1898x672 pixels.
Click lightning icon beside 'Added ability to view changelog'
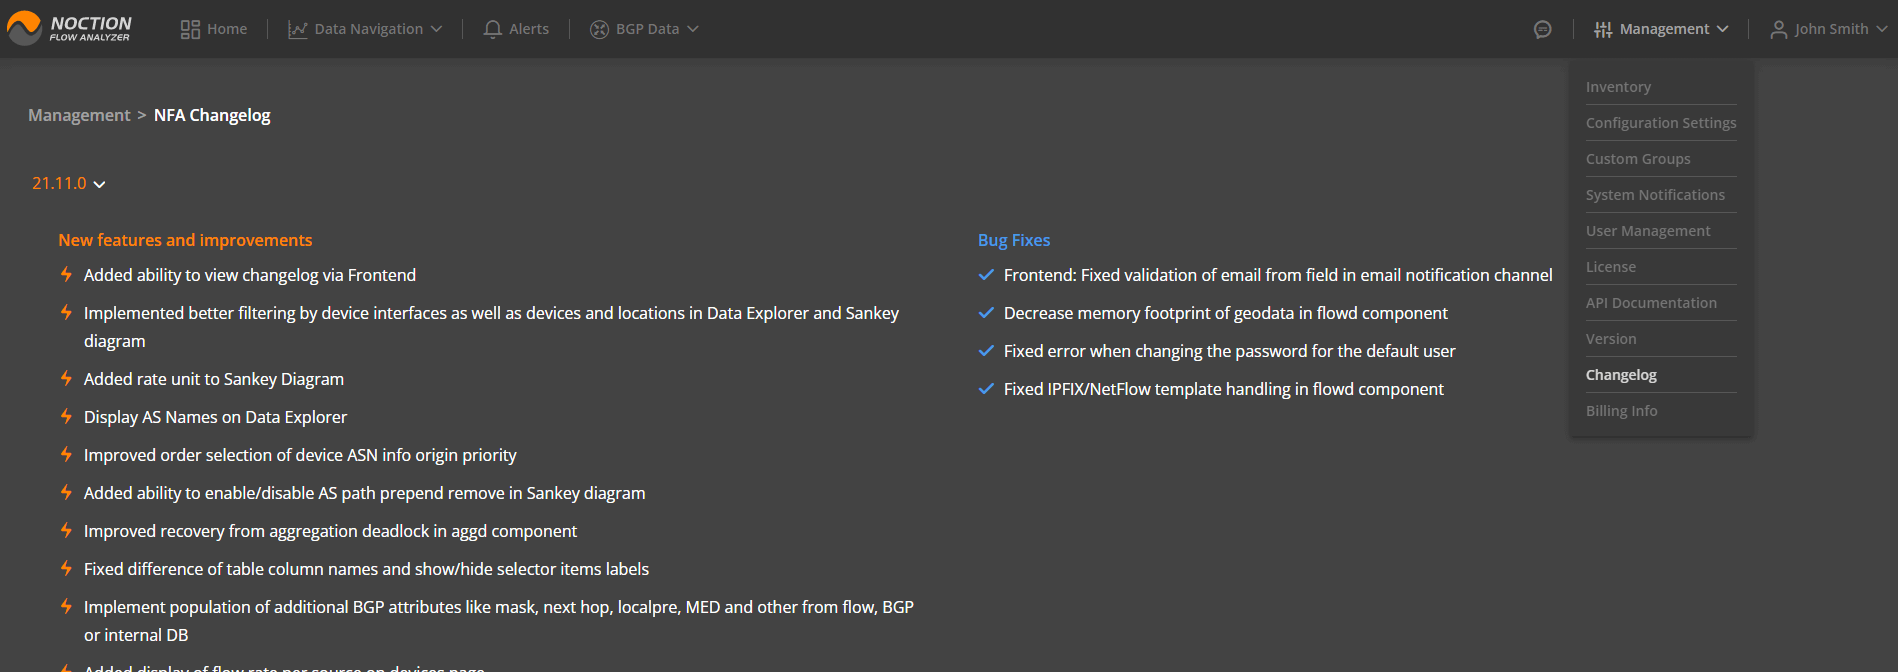click(x=66, y=274)
